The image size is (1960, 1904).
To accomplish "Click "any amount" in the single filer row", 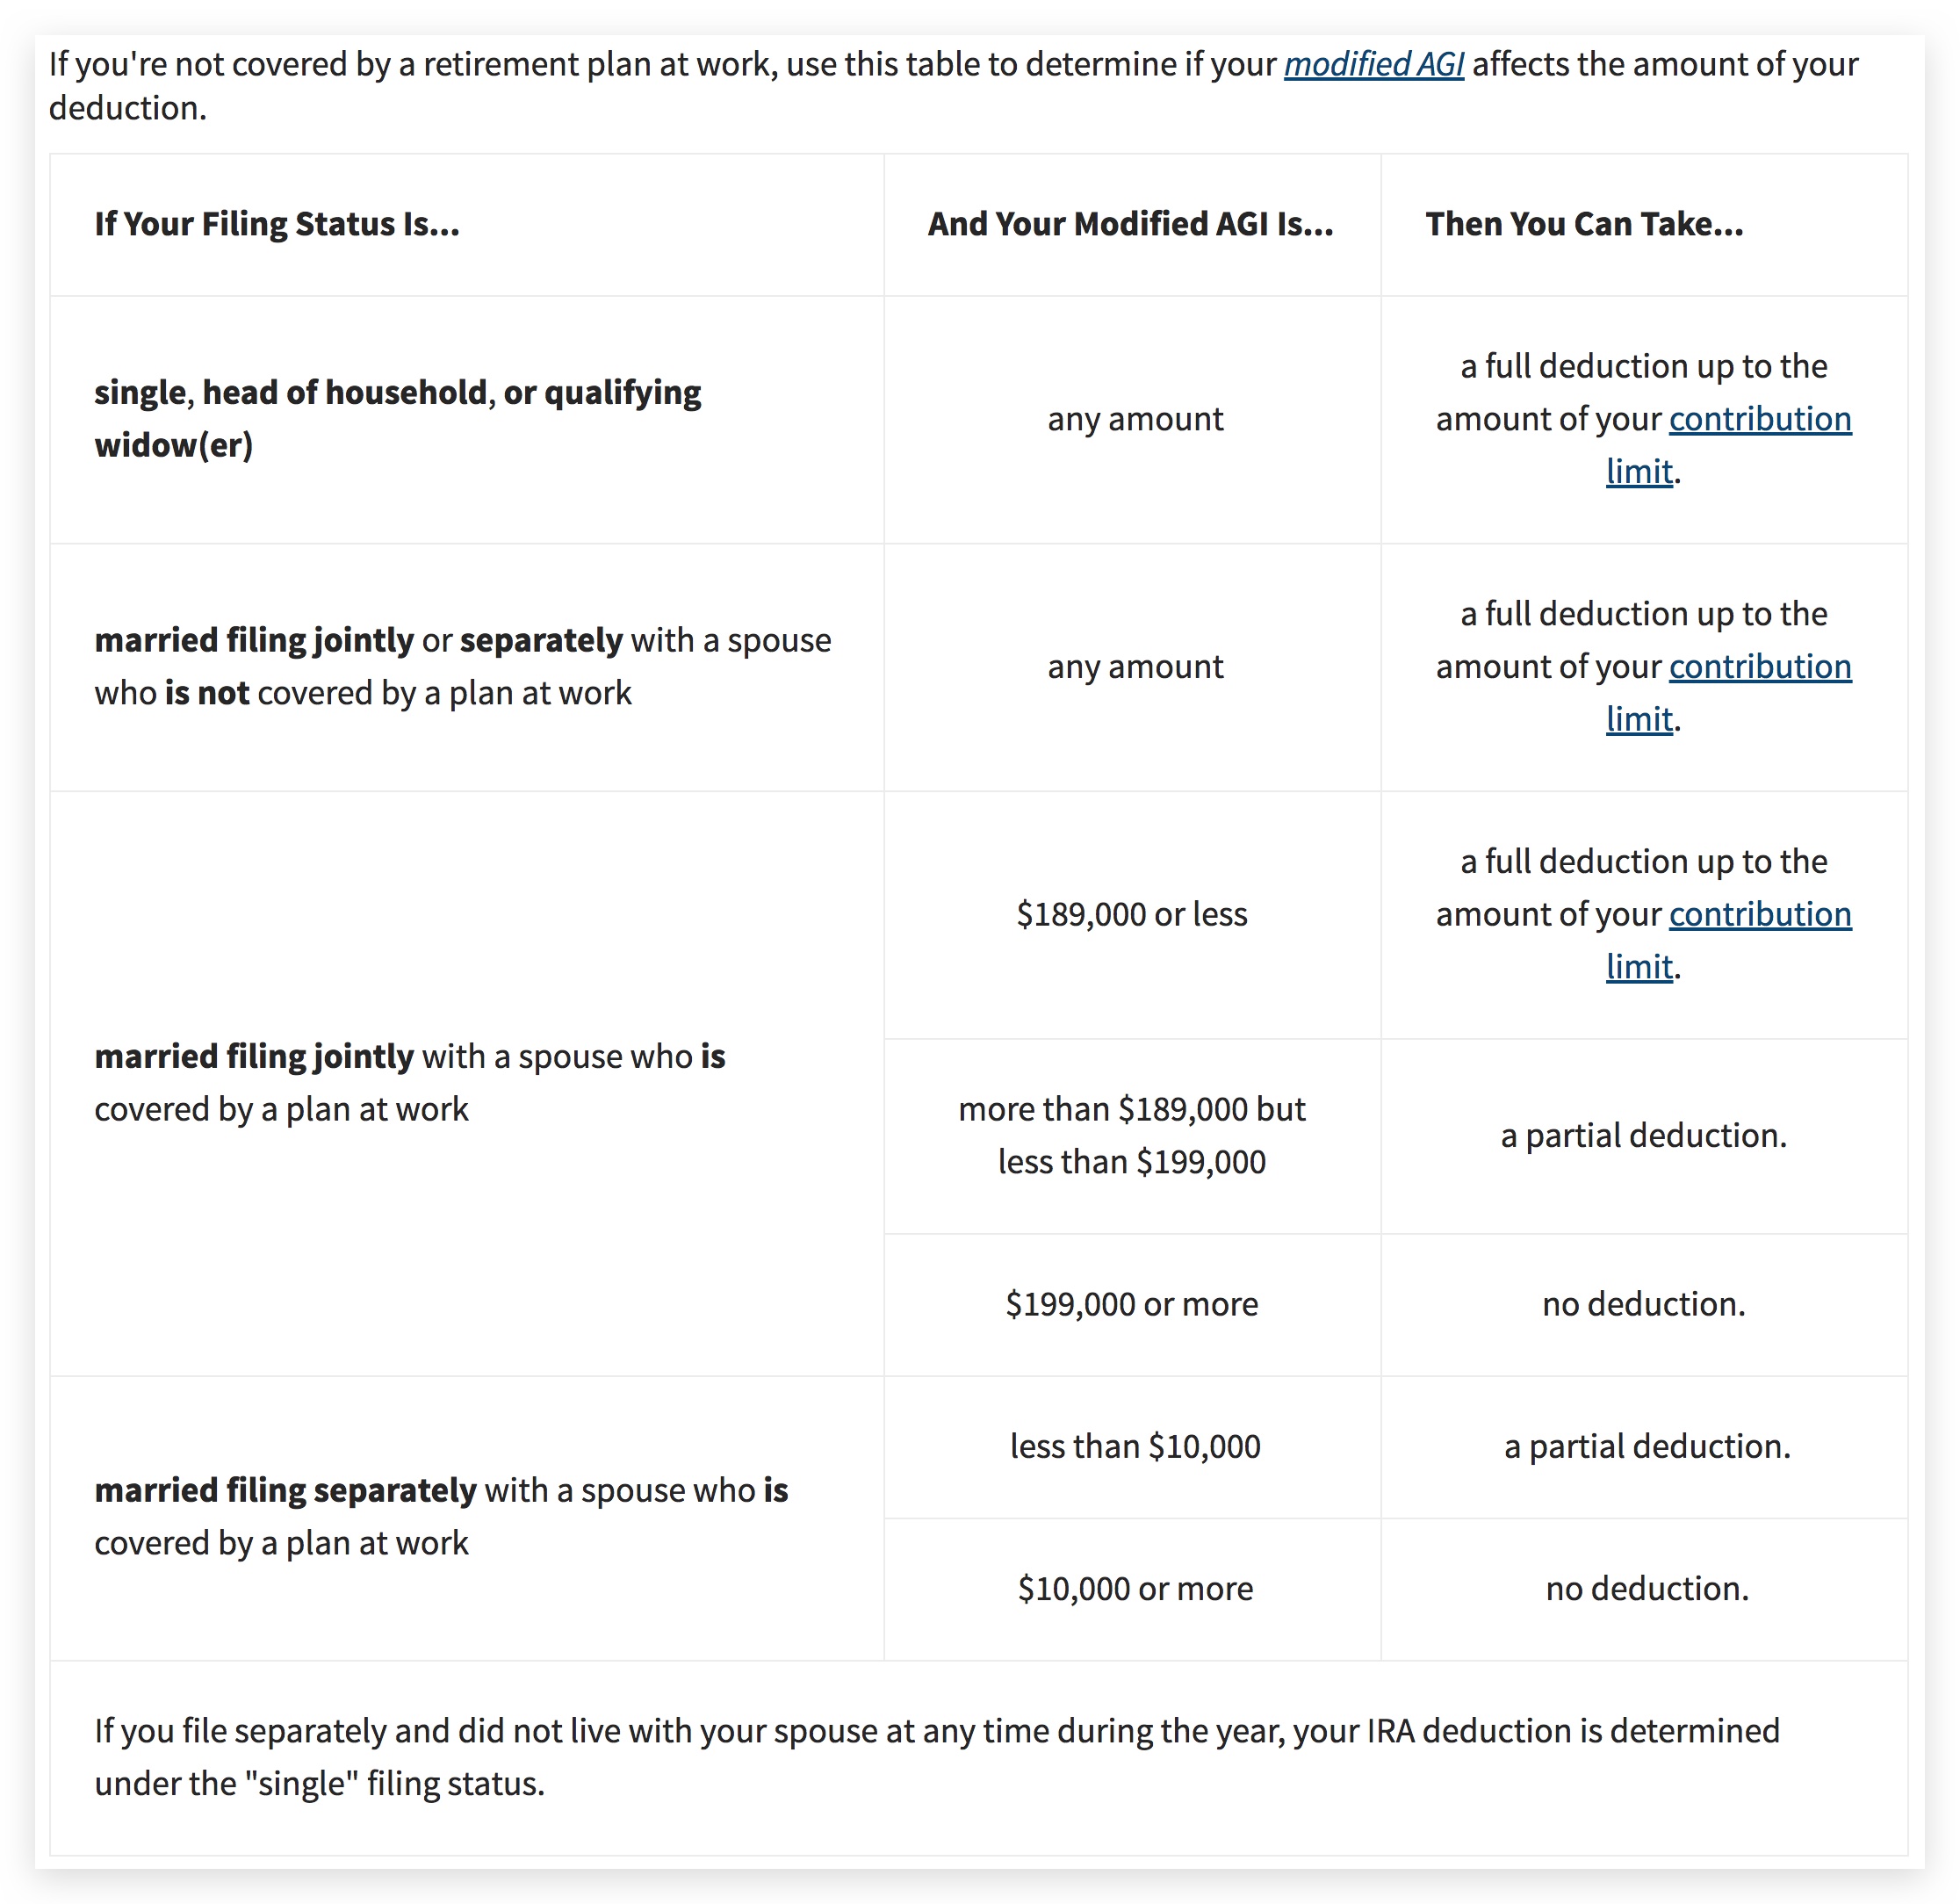I will click(1135, 419).
